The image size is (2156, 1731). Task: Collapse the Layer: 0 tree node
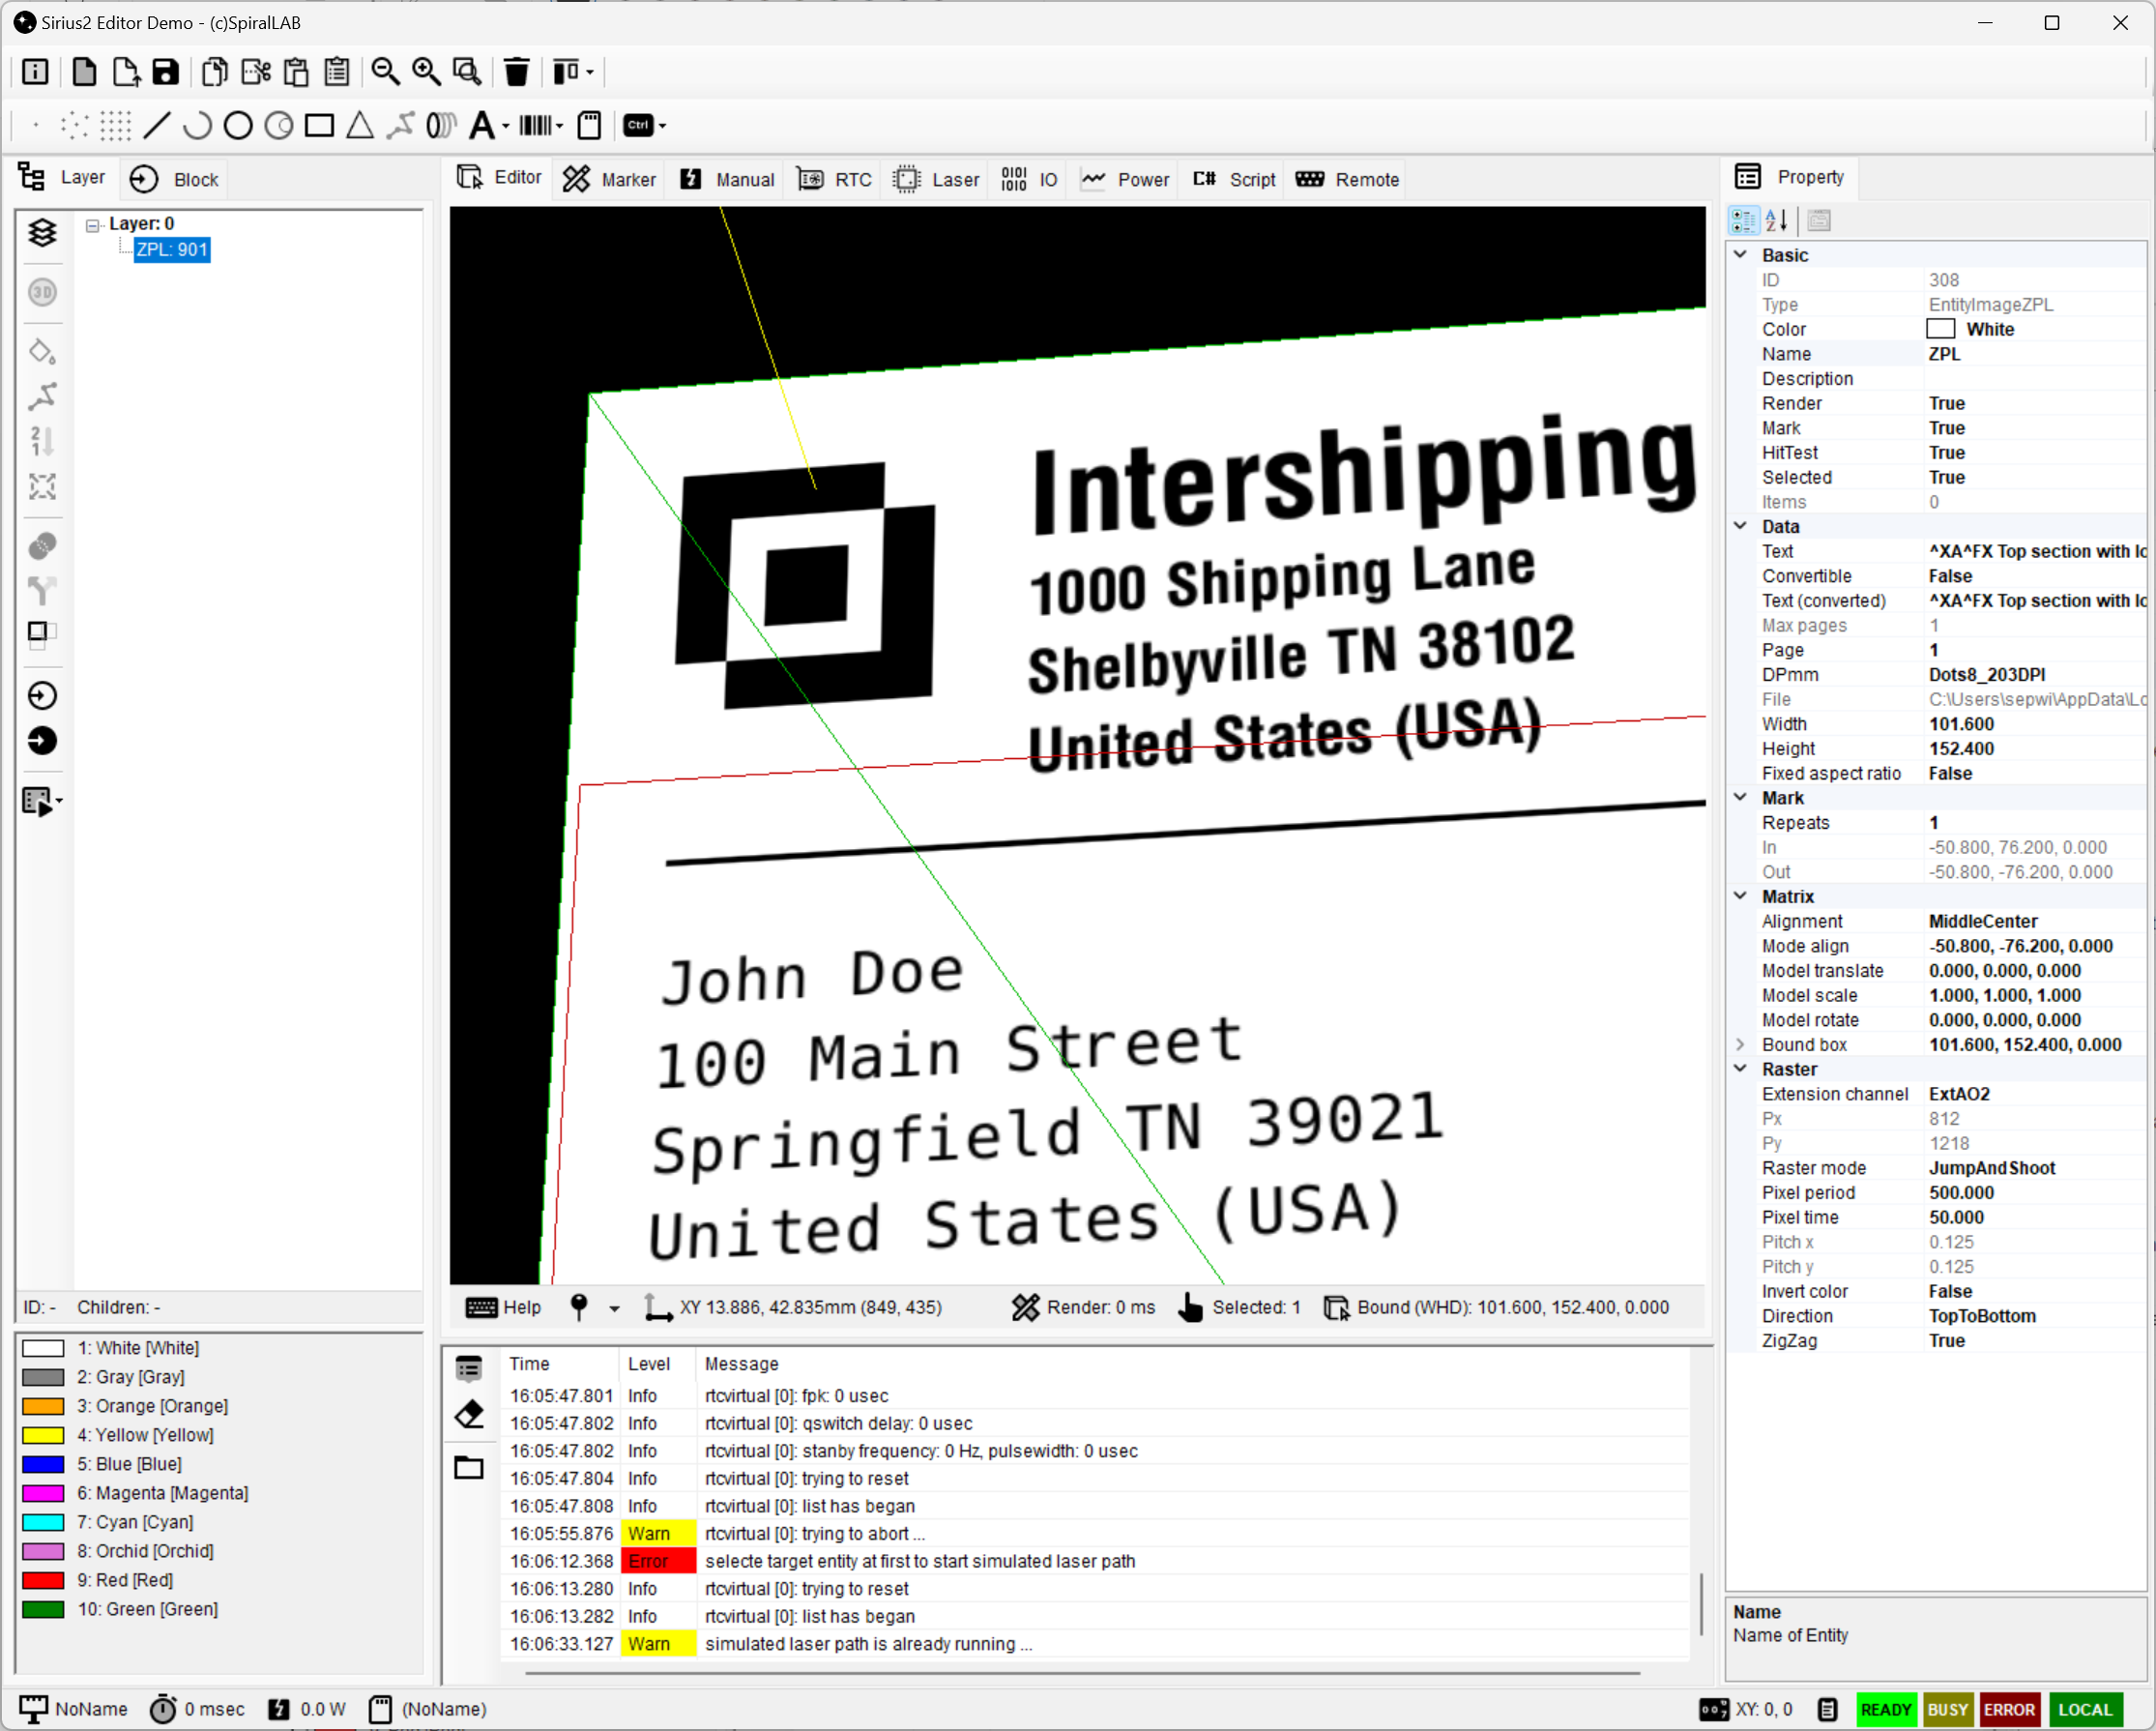[x=93, y=225]
